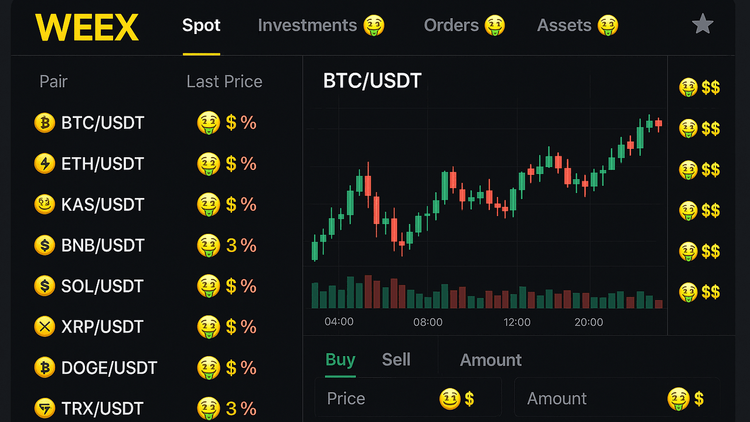Switch to the Sell tab
Viewport: 750px width, 422px height.
pyautogui.click(x=396, y=360)
